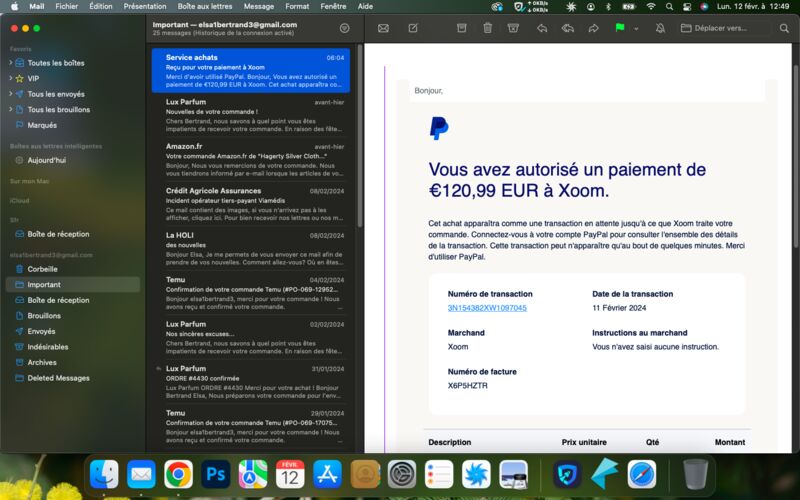Open Safari from the Dock
800x500 pixels.
(642, 474)
